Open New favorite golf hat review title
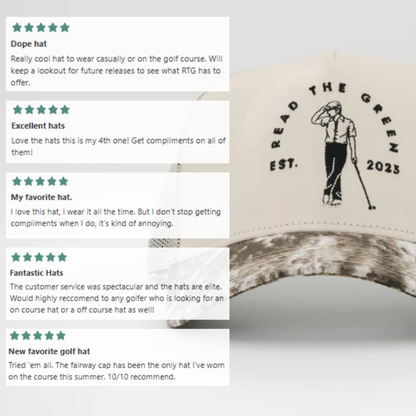 tap(49, 351)
